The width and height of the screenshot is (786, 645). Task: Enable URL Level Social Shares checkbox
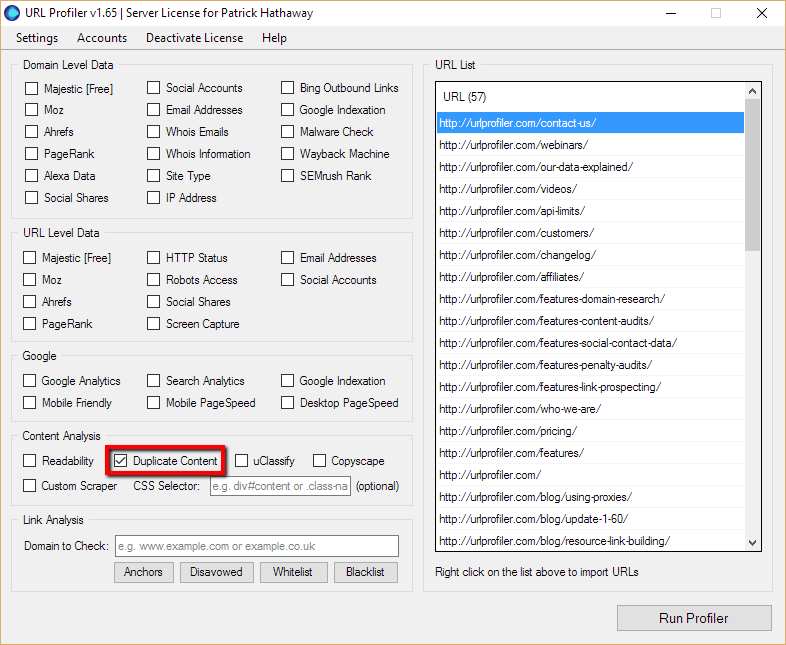click(153, 302)
